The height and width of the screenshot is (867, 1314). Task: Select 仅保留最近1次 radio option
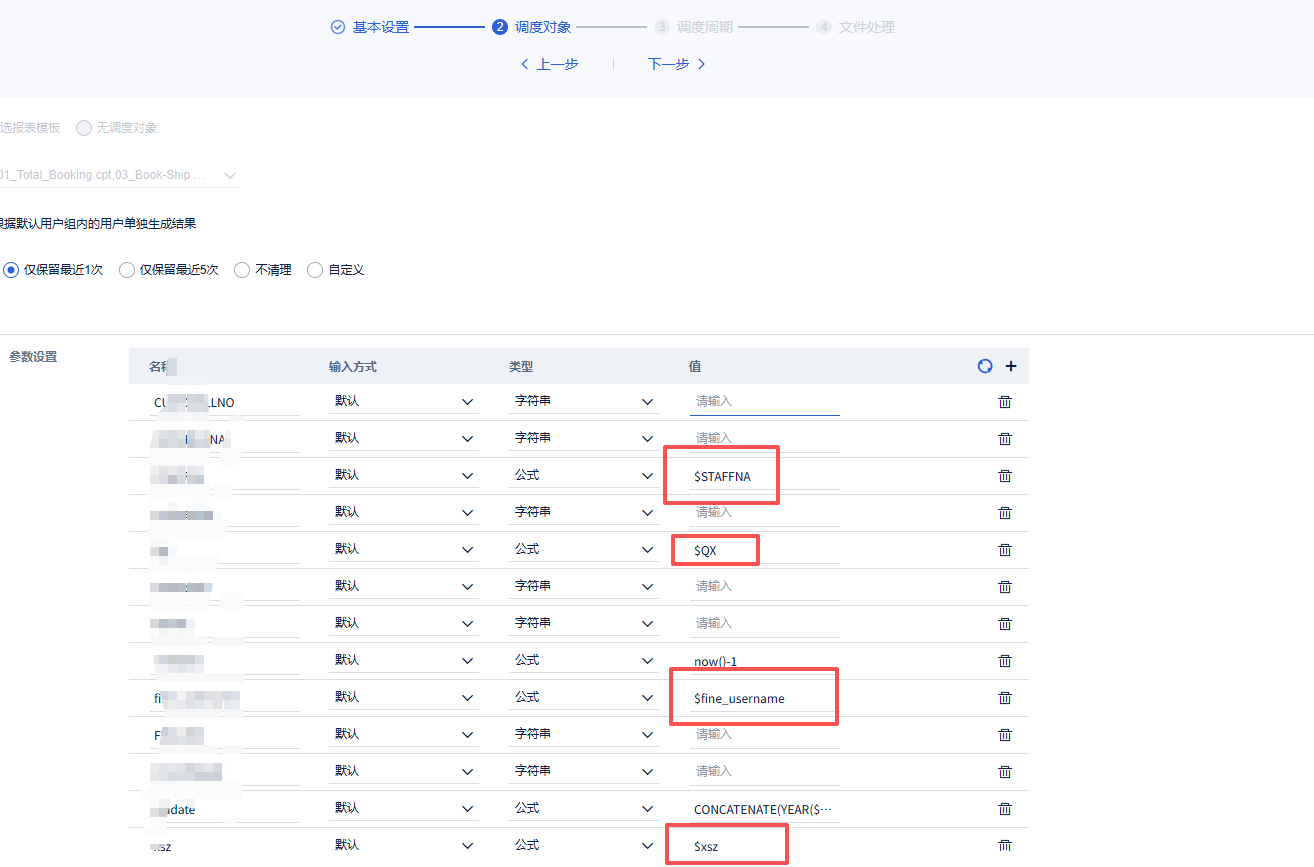point(11,270)
